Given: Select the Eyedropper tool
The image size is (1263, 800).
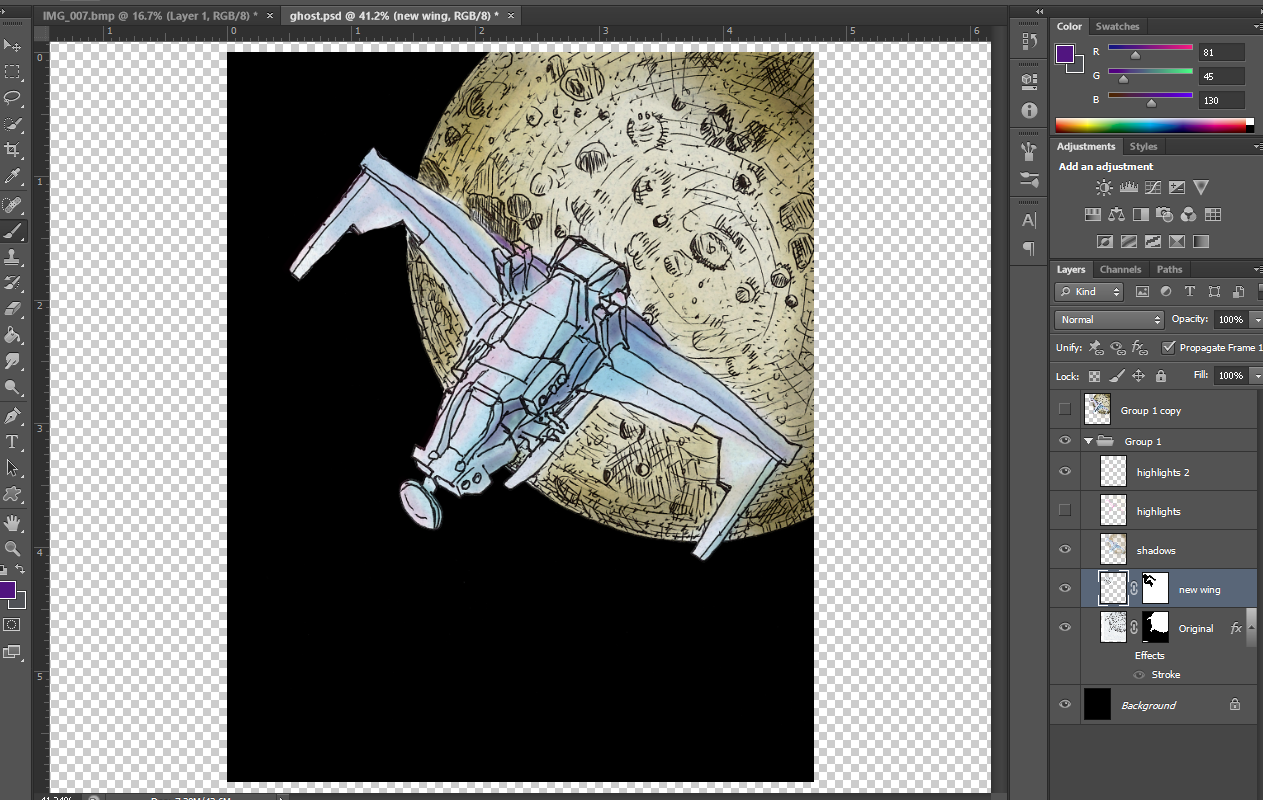Looking at the screenshot, I should click(13, 177).
